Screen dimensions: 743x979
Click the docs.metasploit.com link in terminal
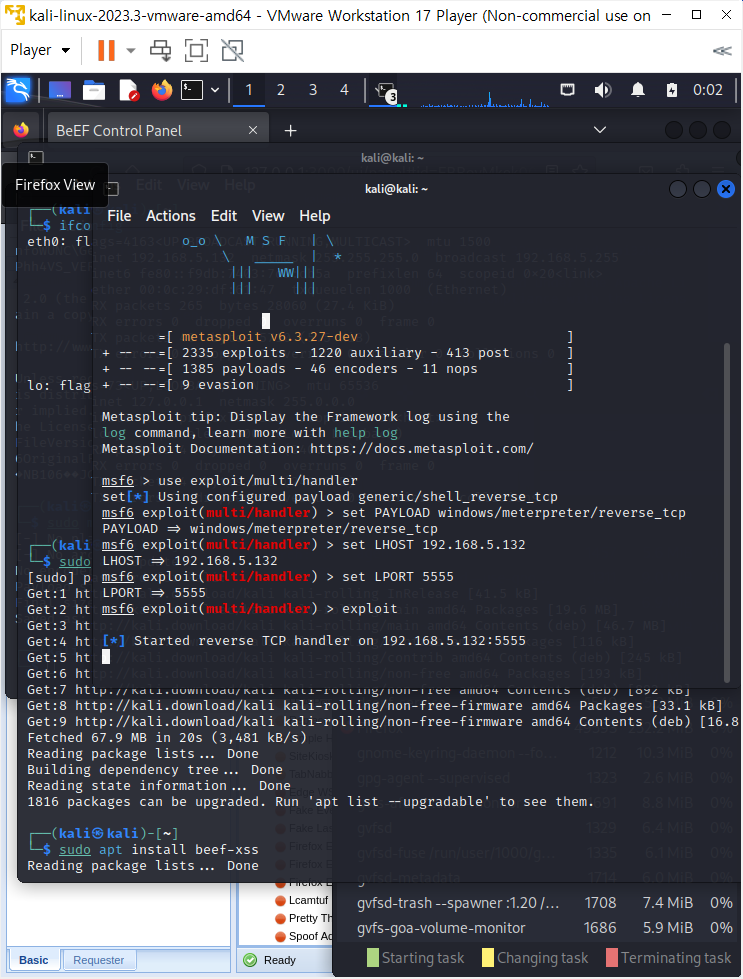coord(421,448)
